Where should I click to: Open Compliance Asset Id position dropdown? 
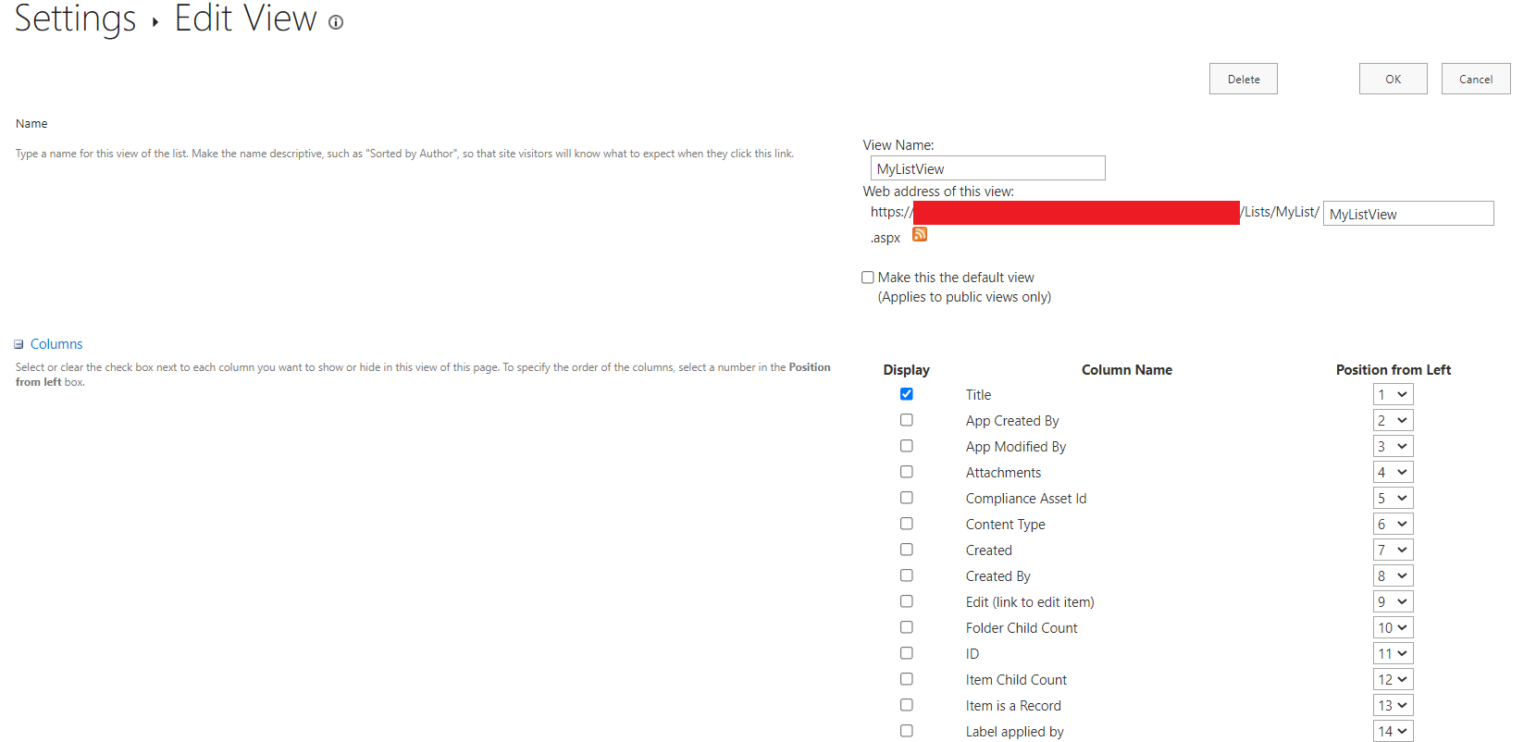point(1393,498)
